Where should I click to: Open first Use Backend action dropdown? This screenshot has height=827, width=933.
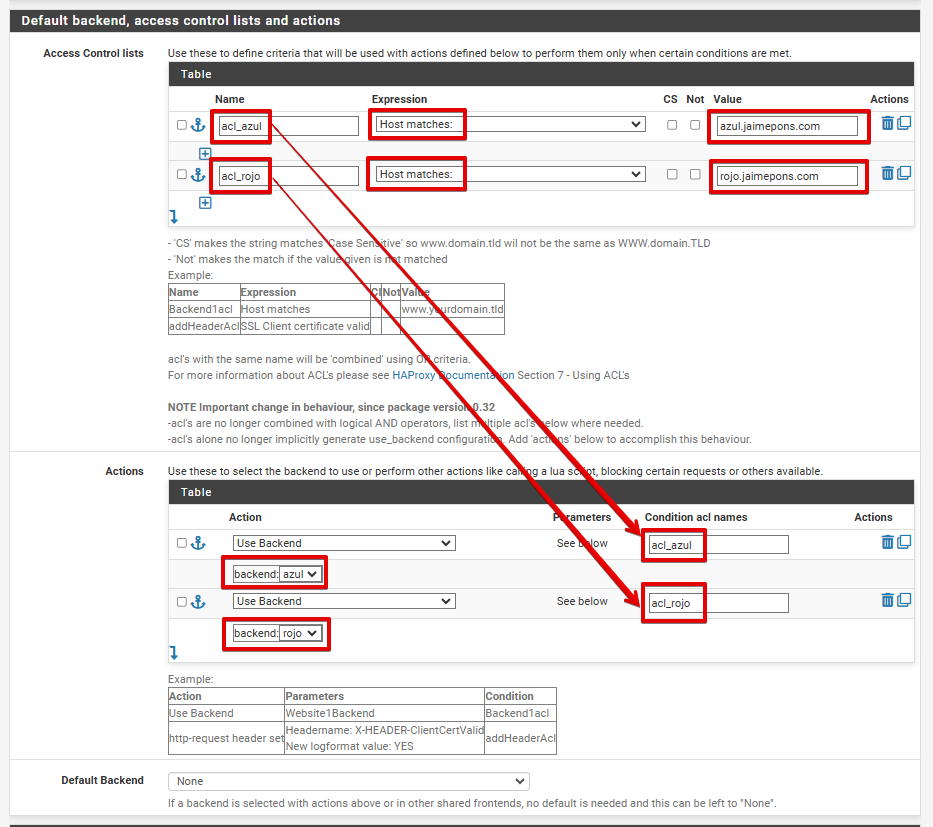click(344, 543)
